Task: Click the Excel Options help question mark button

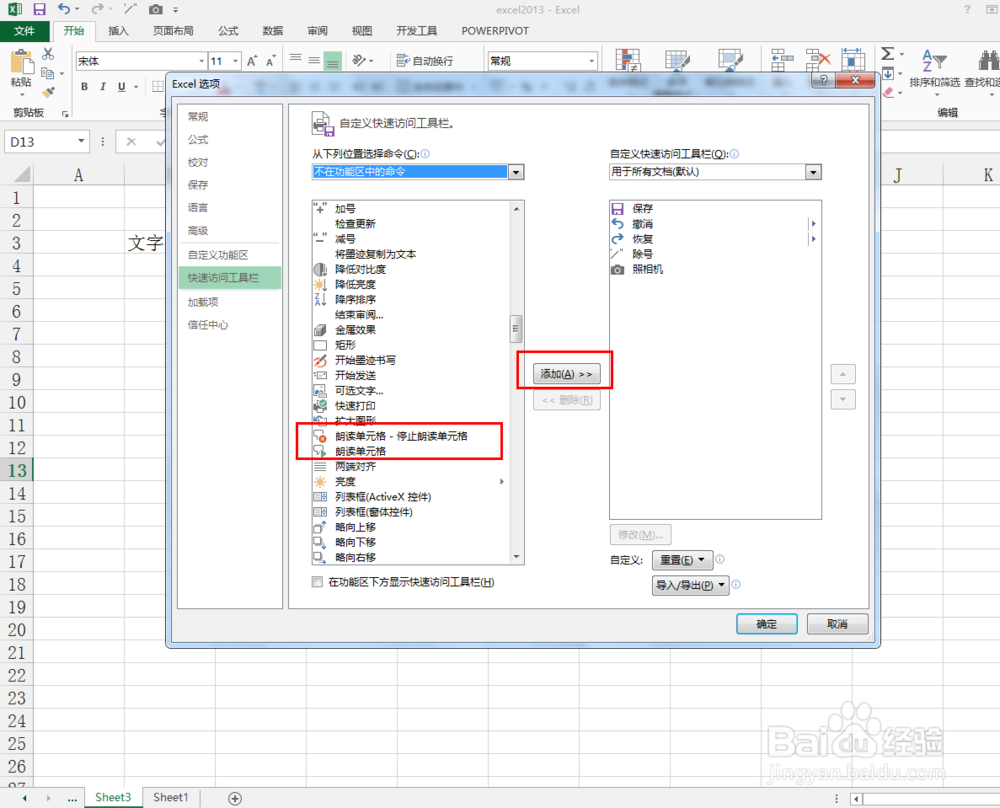Action: coord(823,80)
